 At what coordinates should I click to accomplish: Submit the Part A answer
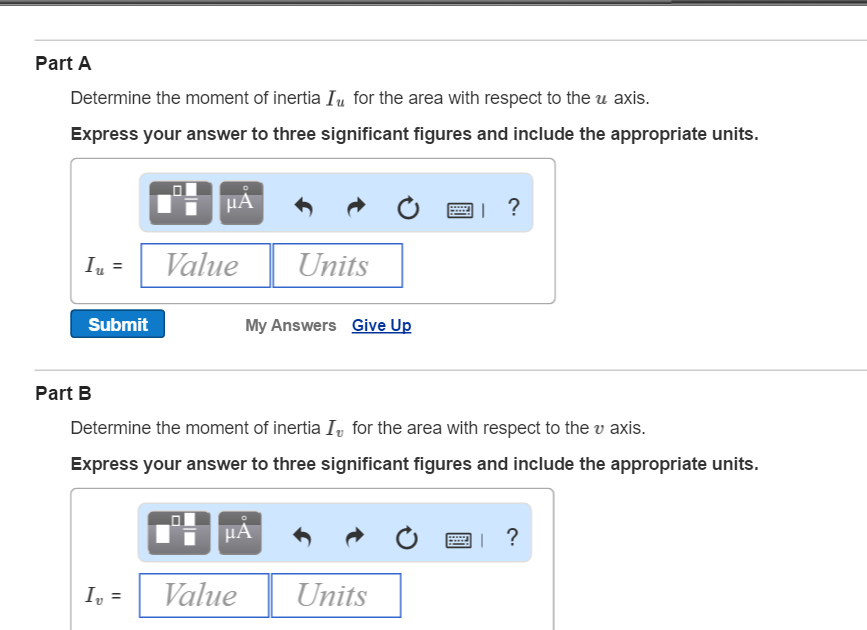tap(117, 324)
